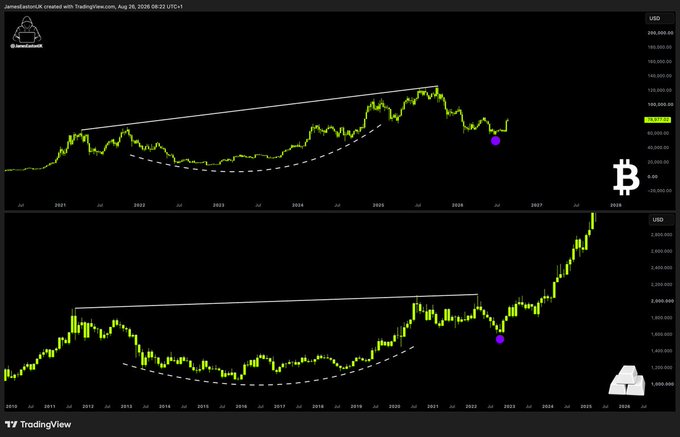
Task: Click the silver bars icon
Action: point(627,381)
